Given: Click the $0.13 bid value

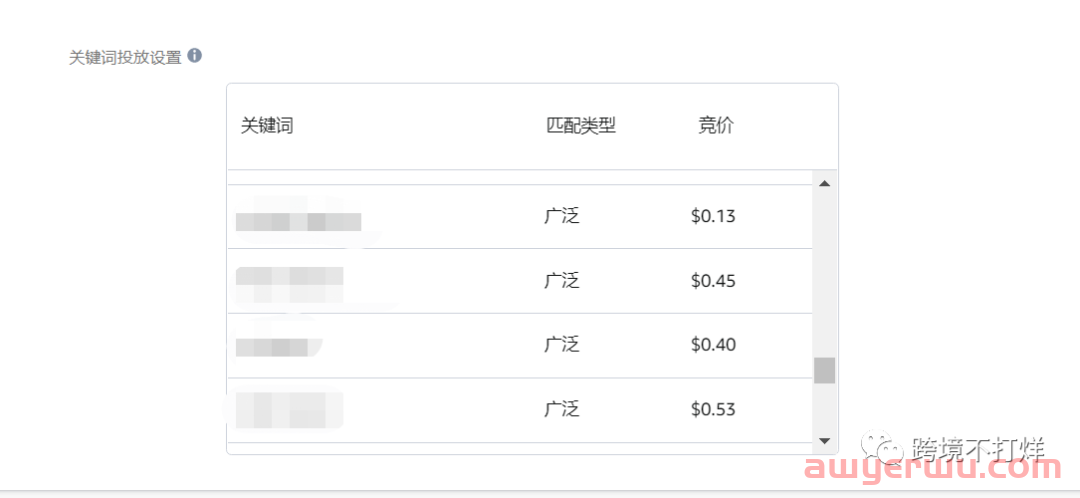Looking at the screenshot, I should point(713,216).
